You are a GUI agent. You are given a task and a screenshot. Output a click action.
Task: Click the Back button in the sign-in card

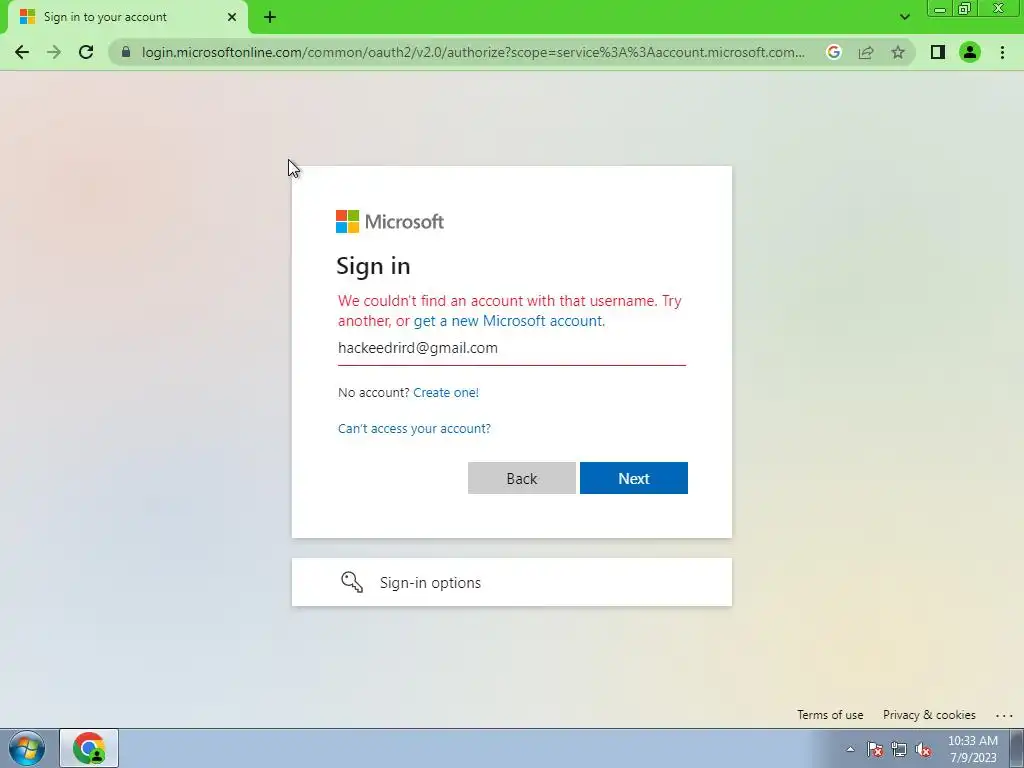[x=522, y=478]
